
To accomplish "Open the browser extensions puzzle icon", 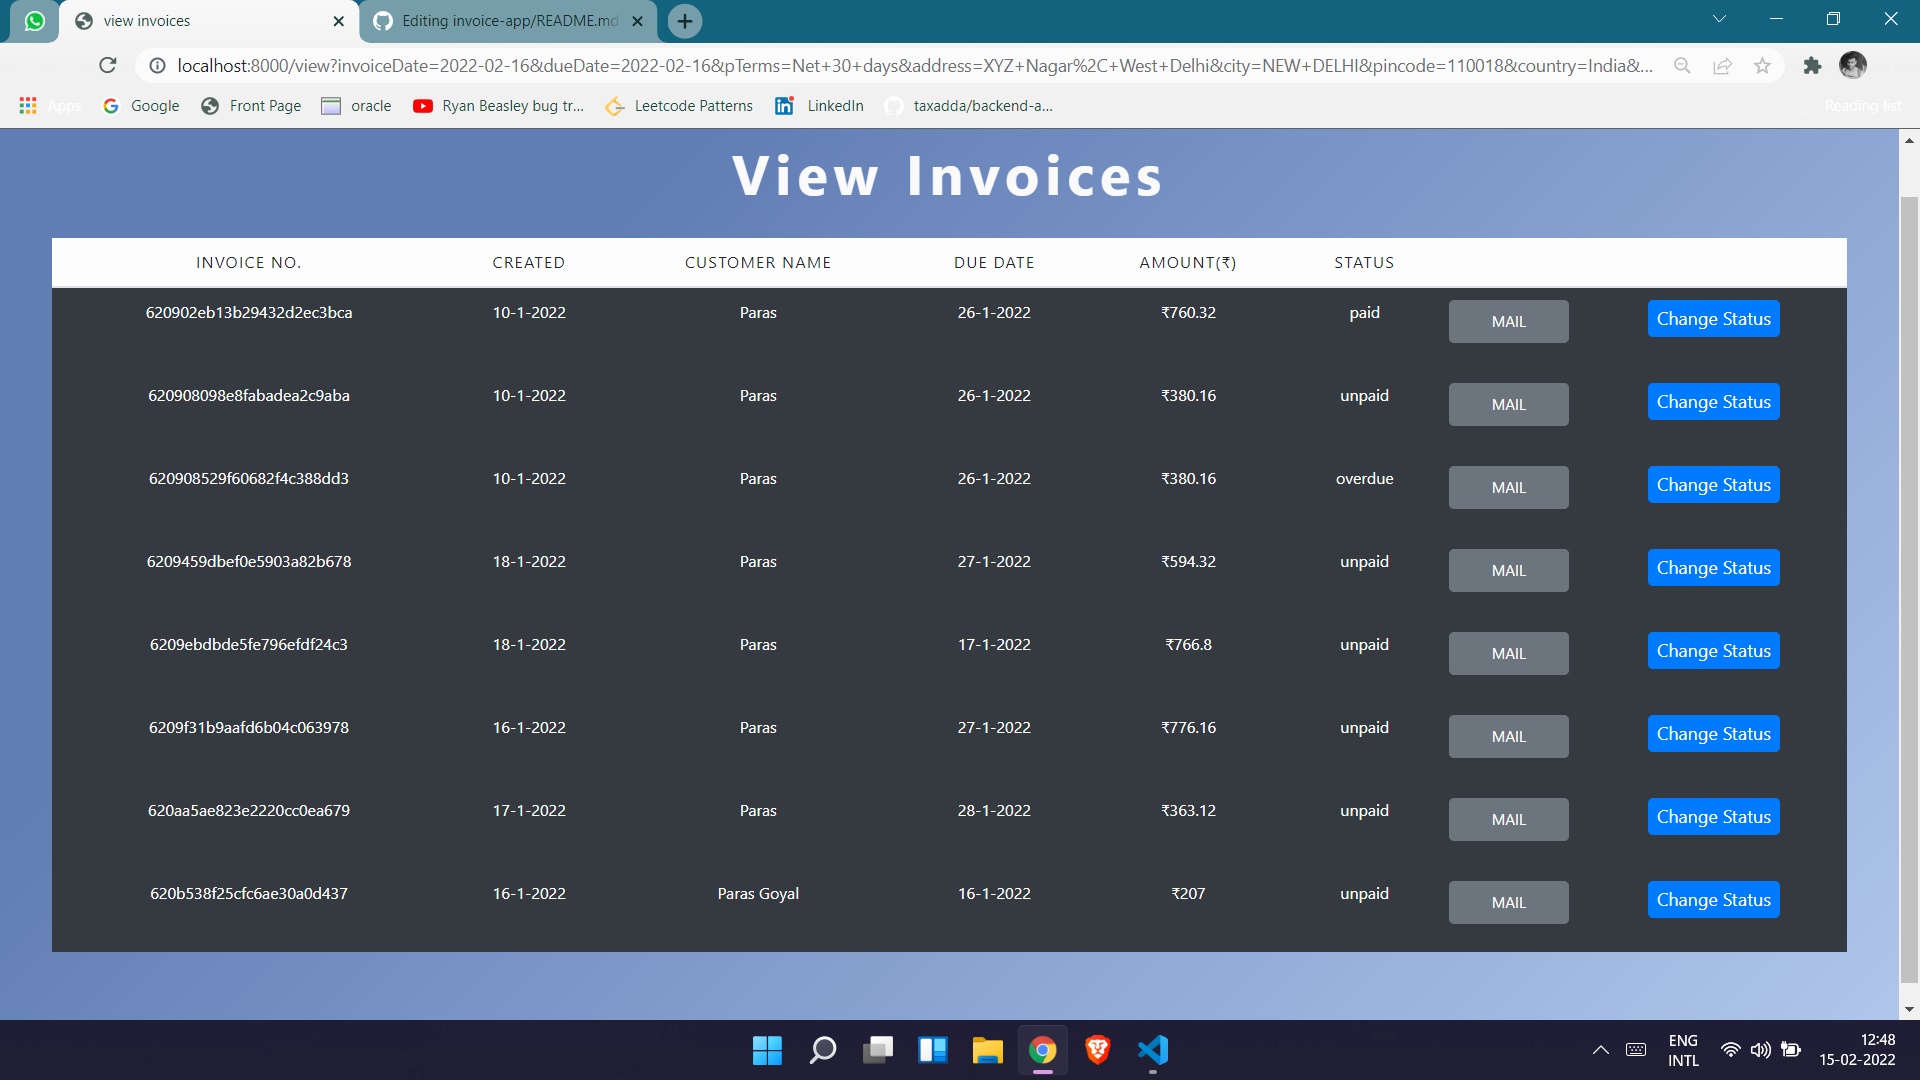I will (x=1812, y=65).
